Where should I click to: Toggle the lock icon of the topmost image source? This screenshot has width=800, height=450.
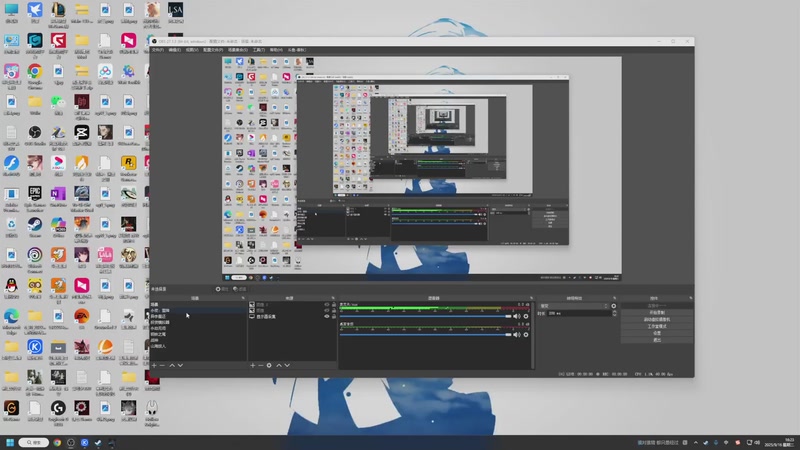coord(334,305)
